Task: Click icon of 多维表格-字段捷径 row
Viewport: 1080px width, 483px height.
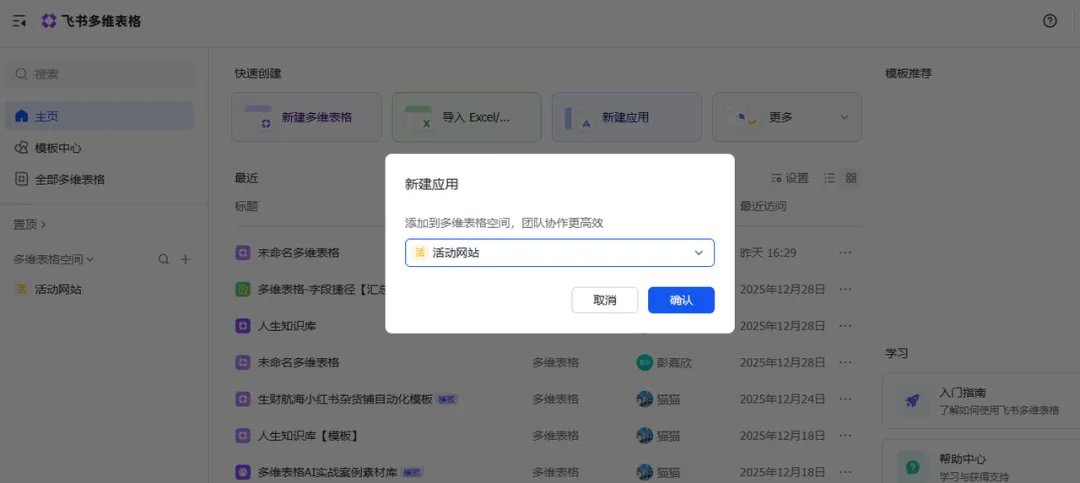Action: pos(242,289)
